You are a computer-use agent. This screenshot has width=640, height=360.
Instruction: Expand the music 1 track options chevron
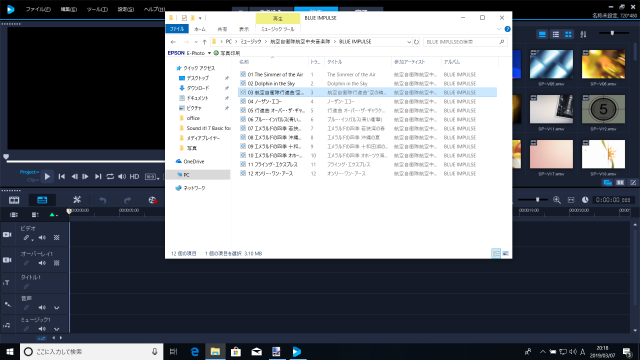[57, 329]
